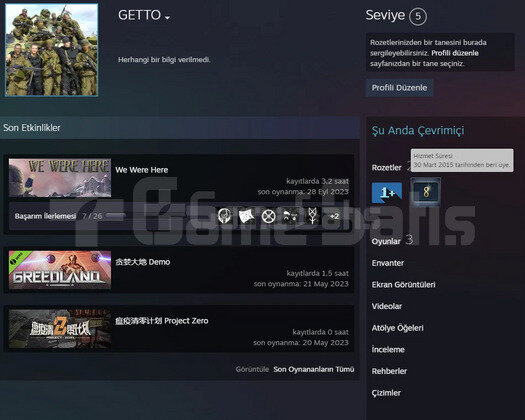Screen dimensions: 525x420
Task: Open the first We Were Here achievement icon
Action: [x=225, y=216]
